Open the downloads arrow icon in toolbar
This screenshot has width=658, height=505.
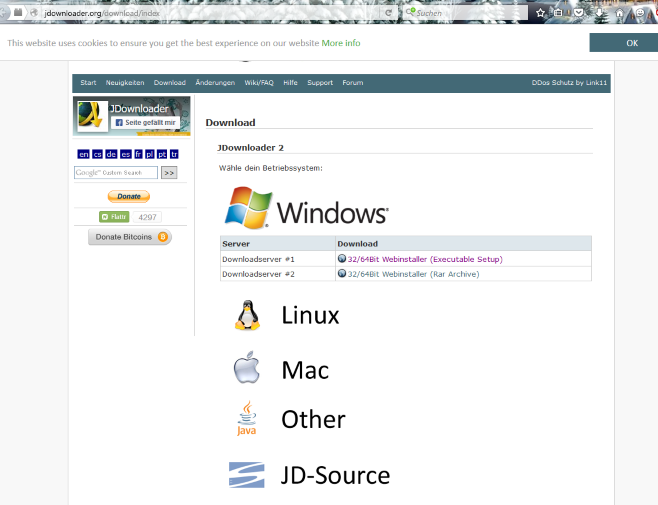(x=599, y=13)
